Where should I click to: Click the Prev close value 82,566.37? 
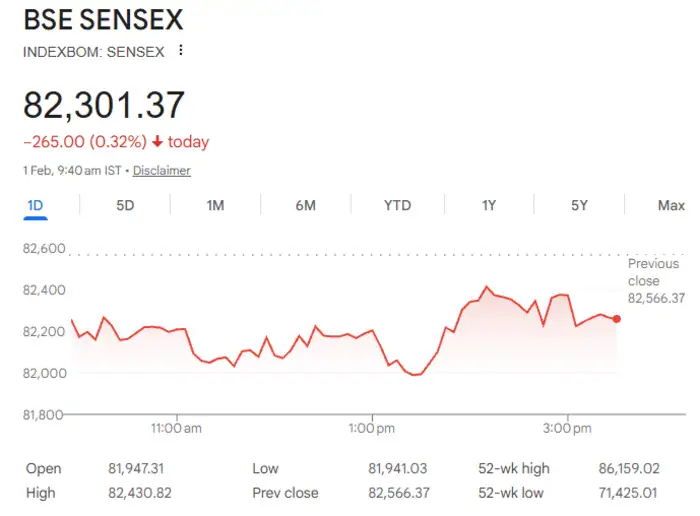click(398, 493)
